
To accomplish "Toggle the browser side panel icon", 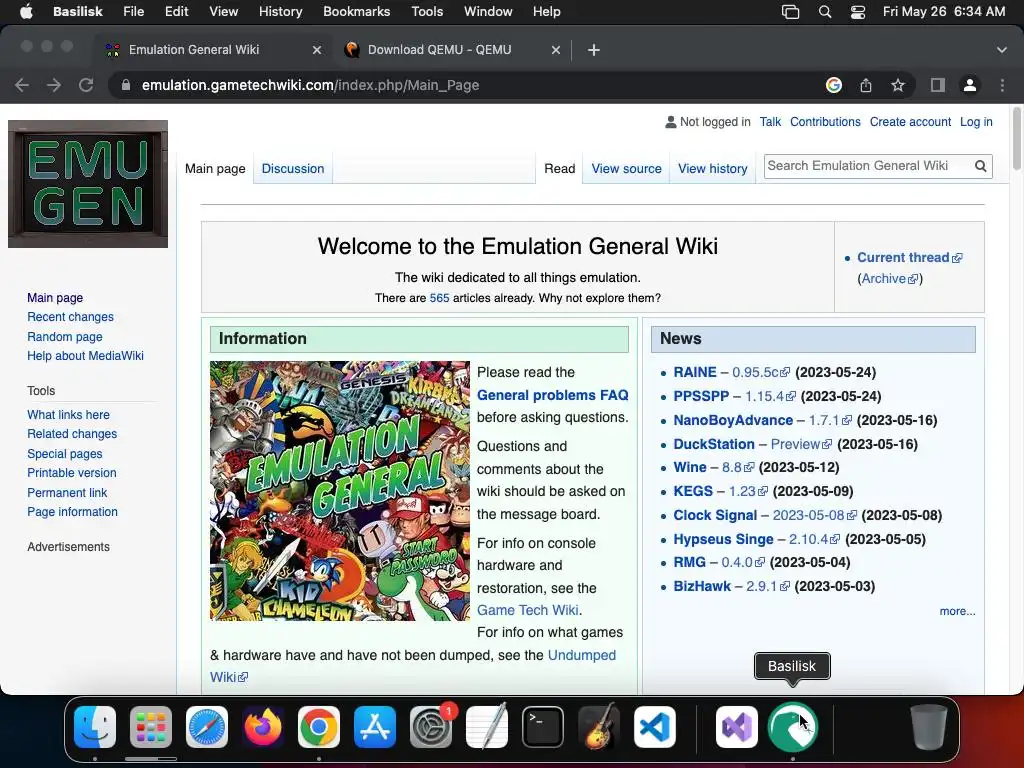I will pos(938,86).
